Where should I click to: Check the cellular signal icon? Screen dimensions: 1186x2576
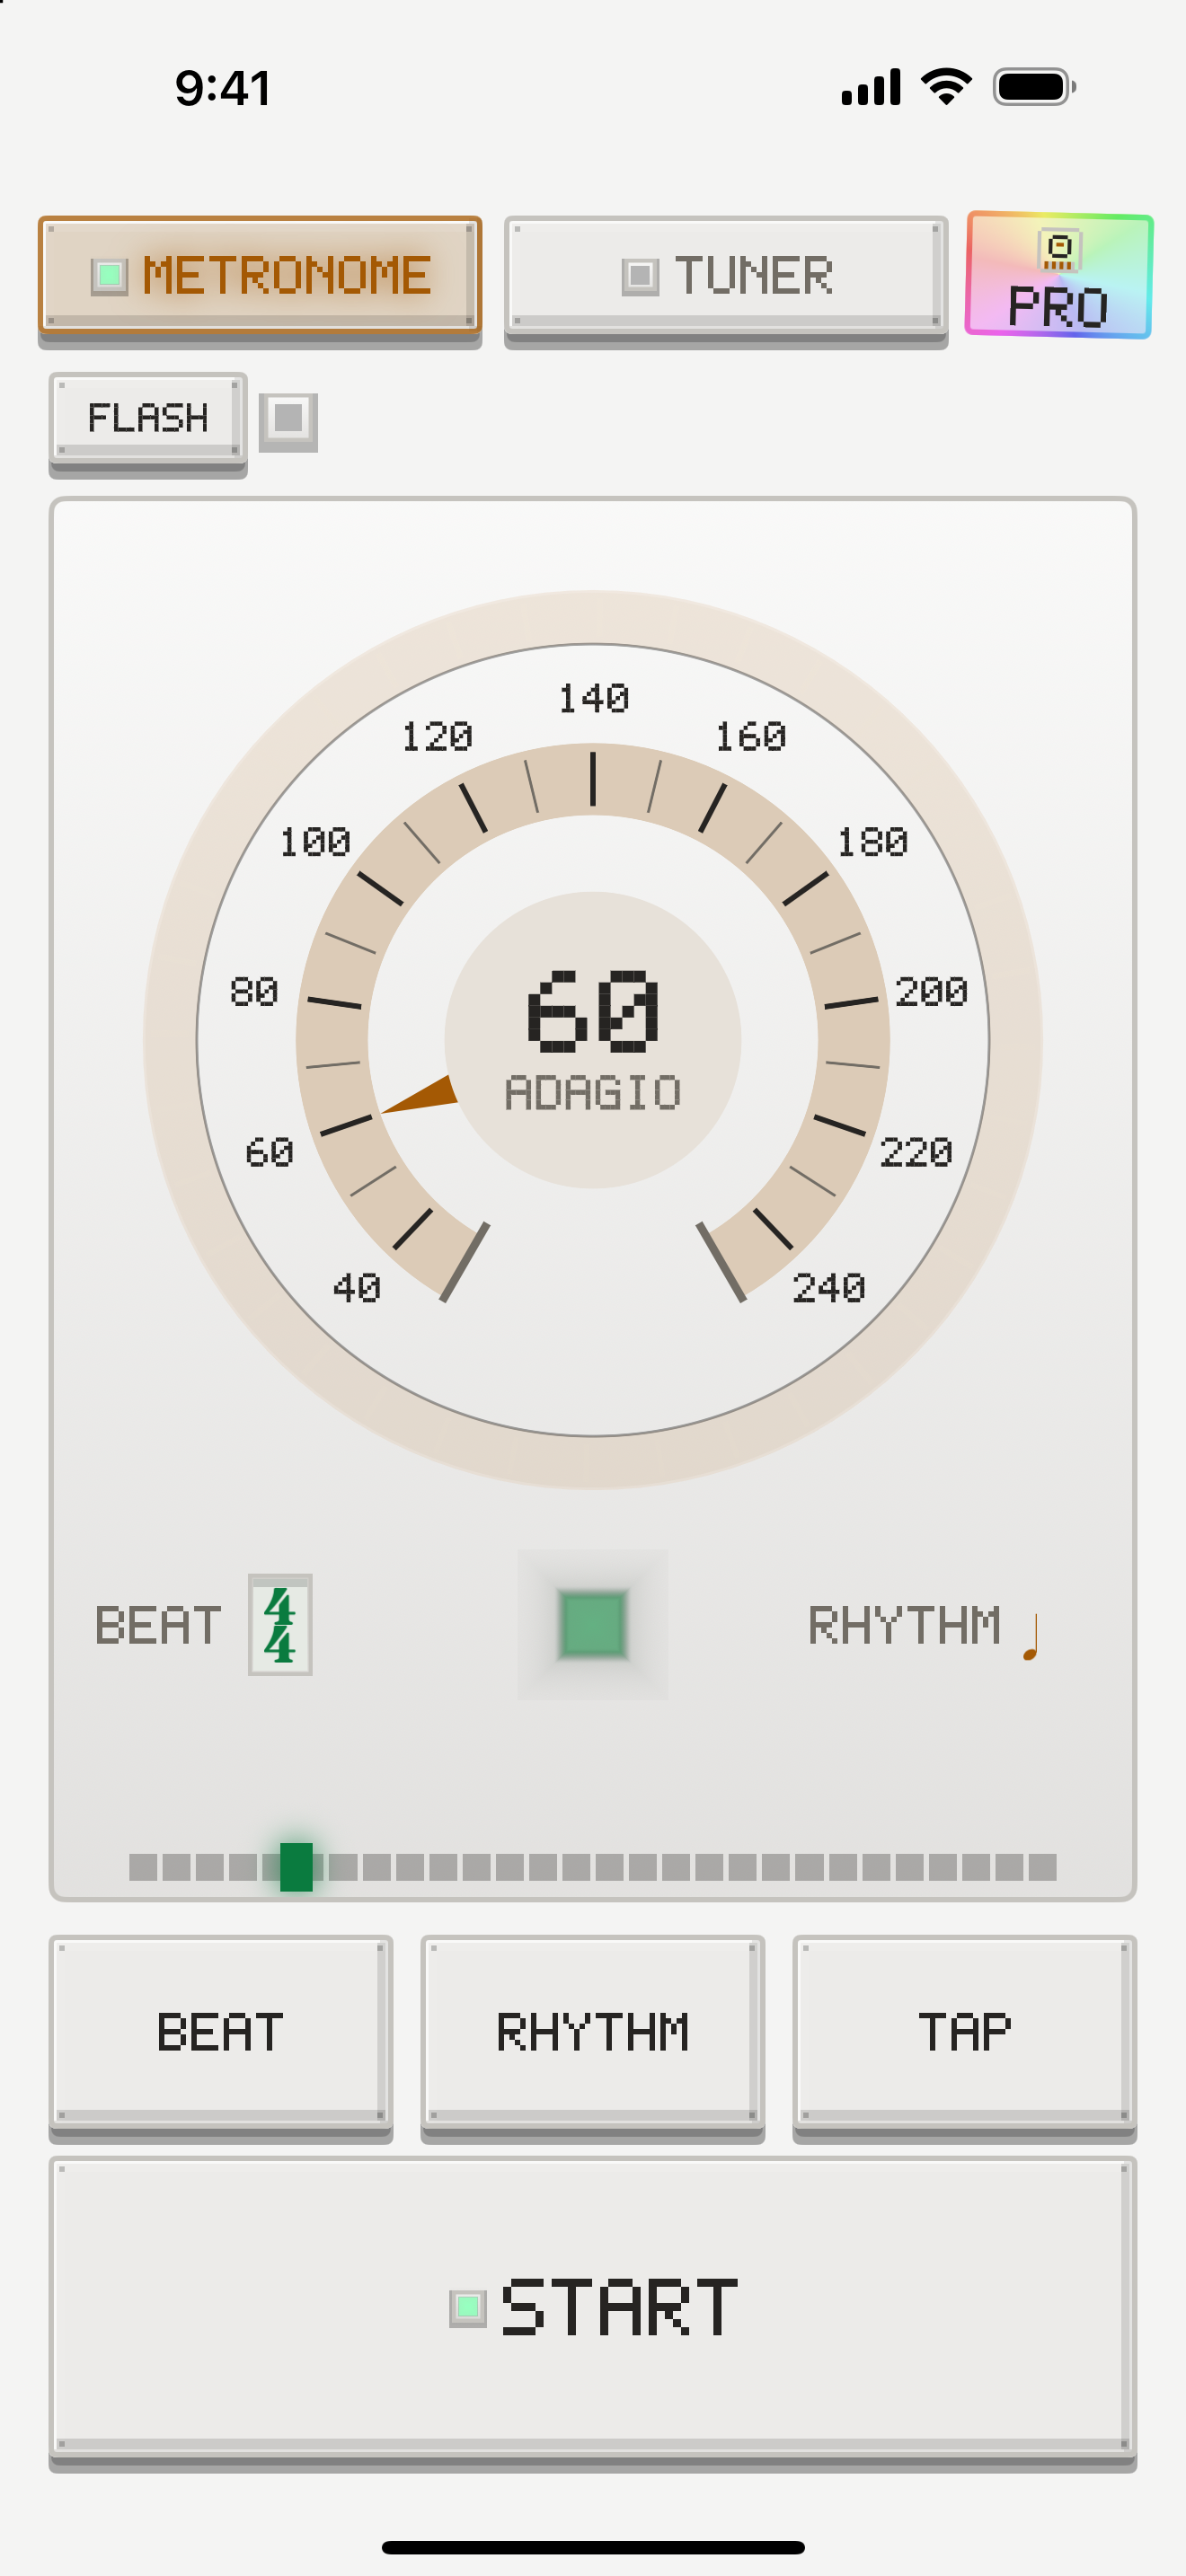coord(871,87)
